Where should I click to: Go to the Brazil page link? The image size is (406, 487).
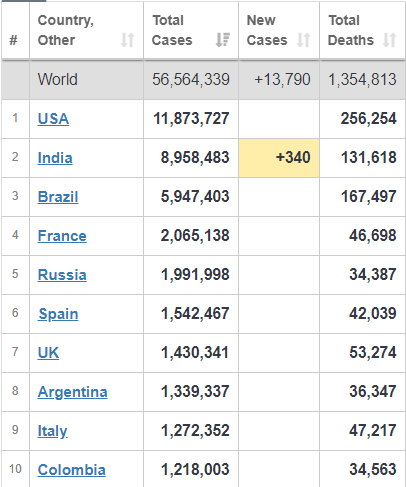click(58, 197)
